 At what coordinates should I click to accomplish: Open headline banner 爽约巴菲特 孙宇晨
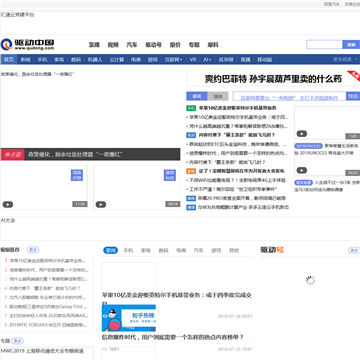click(x=273, y=79)
